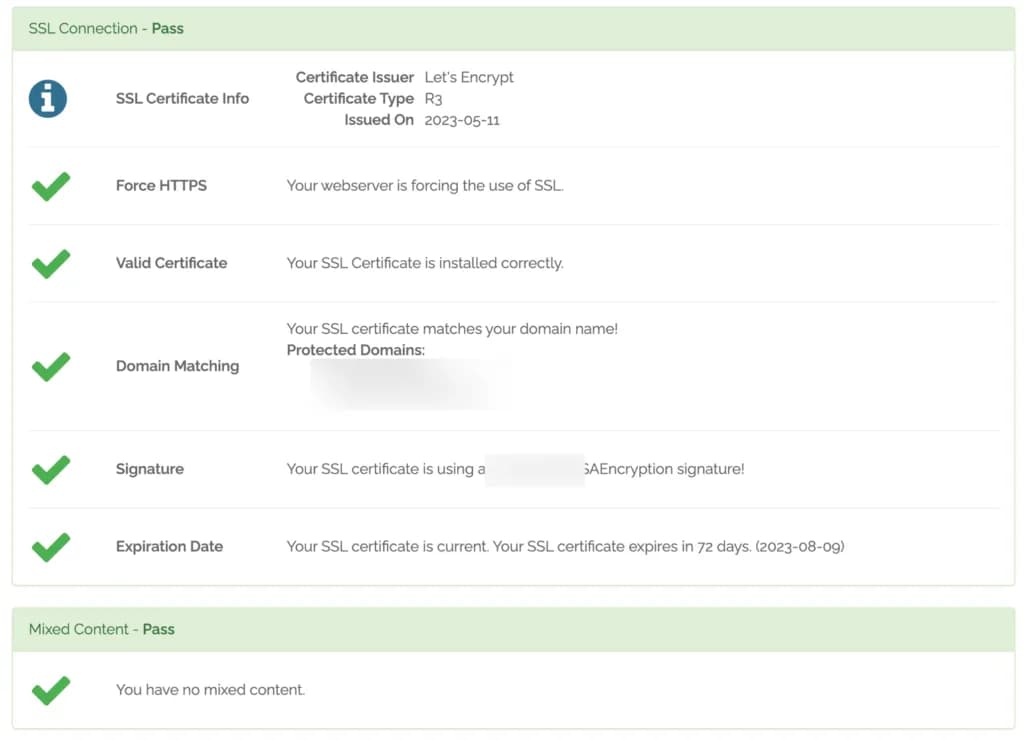Click the Certificate Type R3 value

pos(433,98)
